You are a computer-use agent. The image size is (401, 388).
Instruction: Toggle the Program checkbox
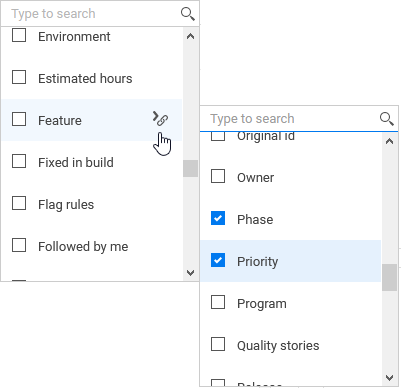pos(218,302)
